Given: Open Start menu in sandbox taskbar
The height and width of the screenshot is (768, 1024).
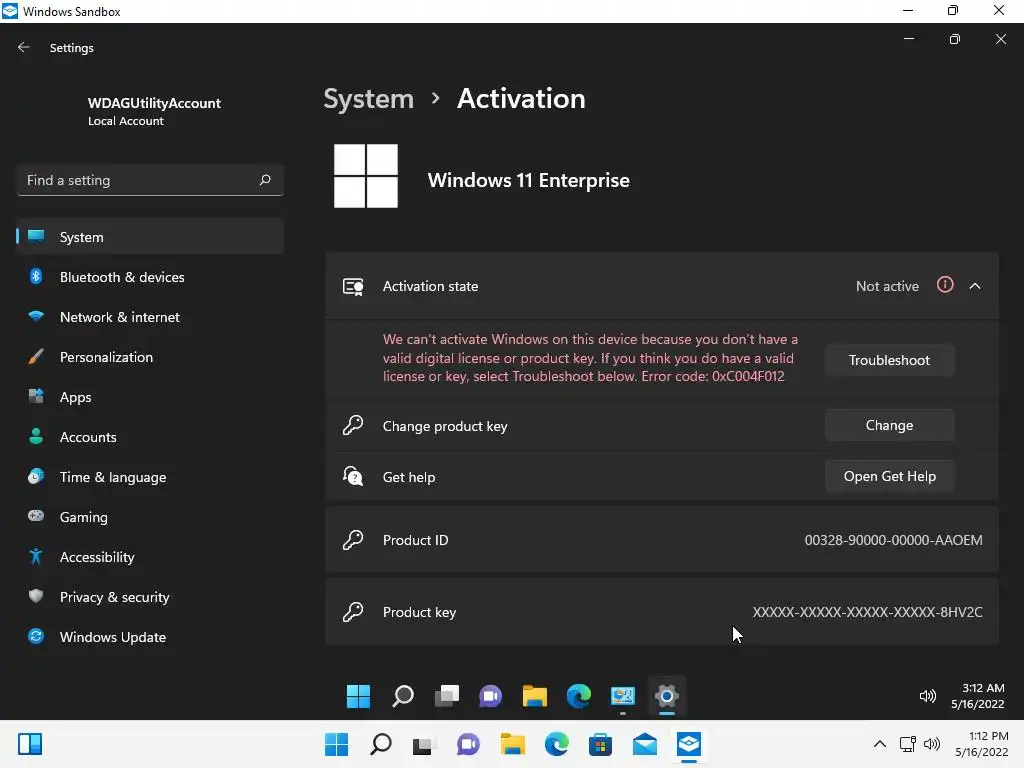Looking at the screenshot, I should coord(359,696).
